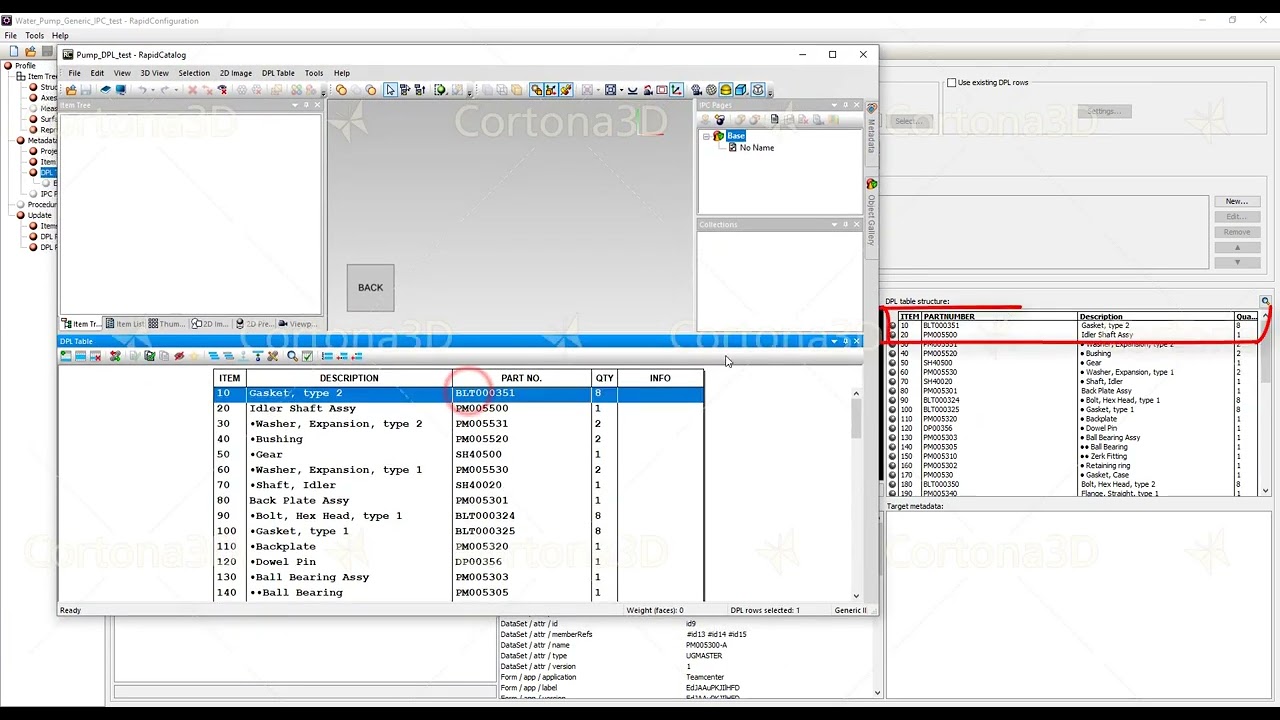1280x720 pixels.
Task: Click the DESCRIPTION column header
Action: coord(349,378)
